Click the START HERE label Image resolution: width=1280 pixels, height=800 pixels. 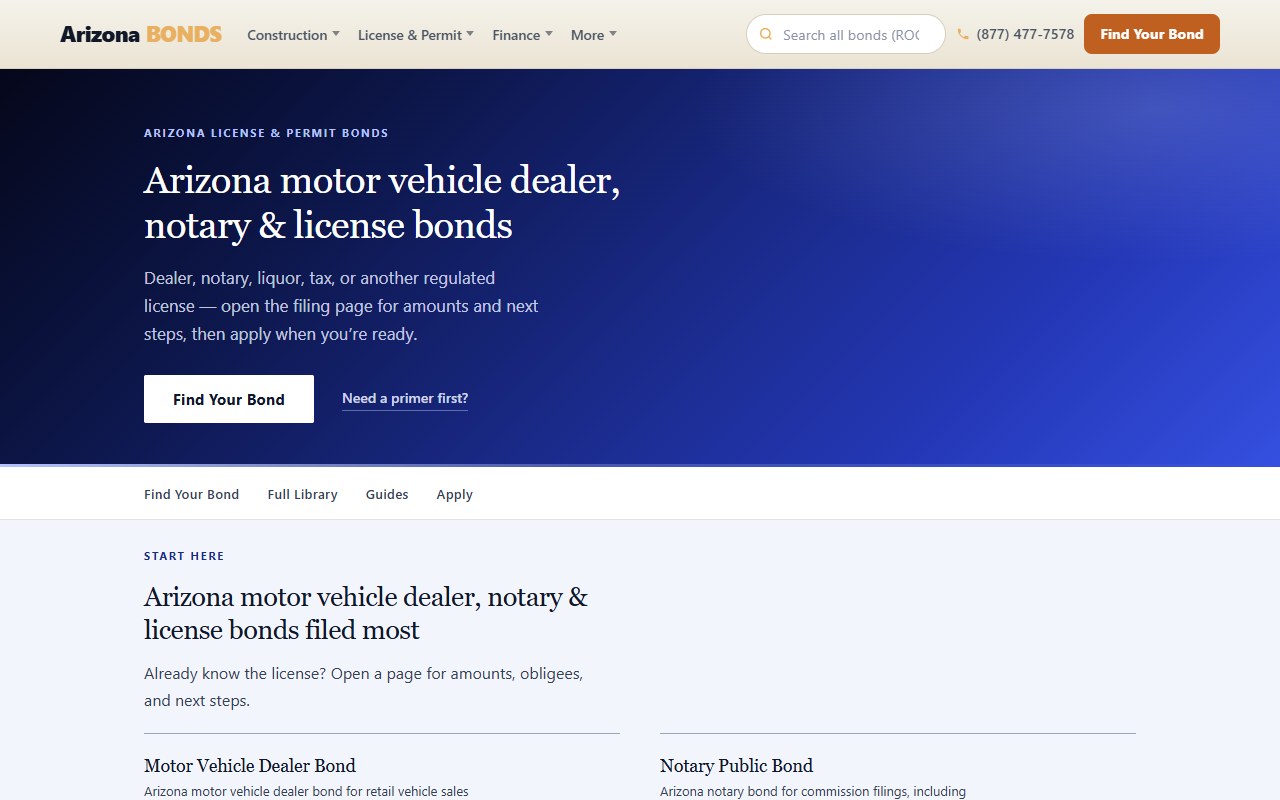click(x=184, y=556)
